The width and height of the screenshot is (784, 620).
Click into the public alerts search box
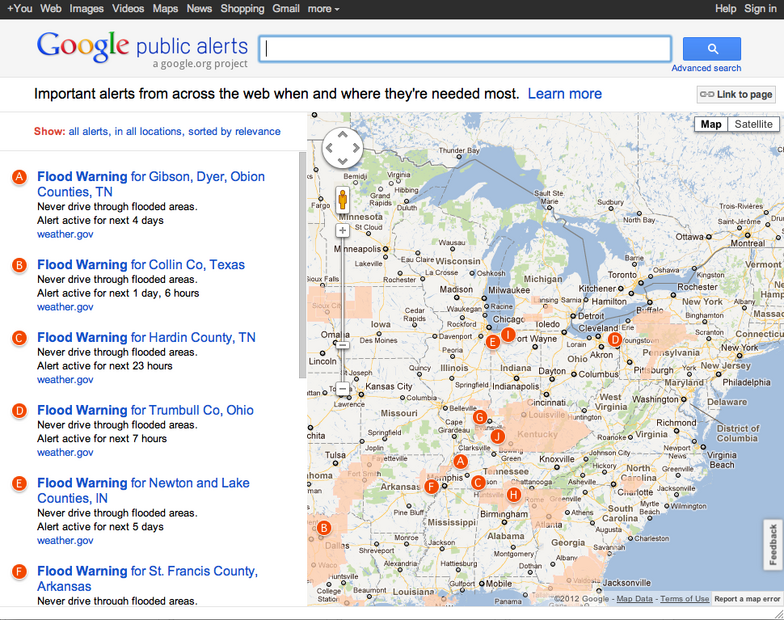click(465, 49)
